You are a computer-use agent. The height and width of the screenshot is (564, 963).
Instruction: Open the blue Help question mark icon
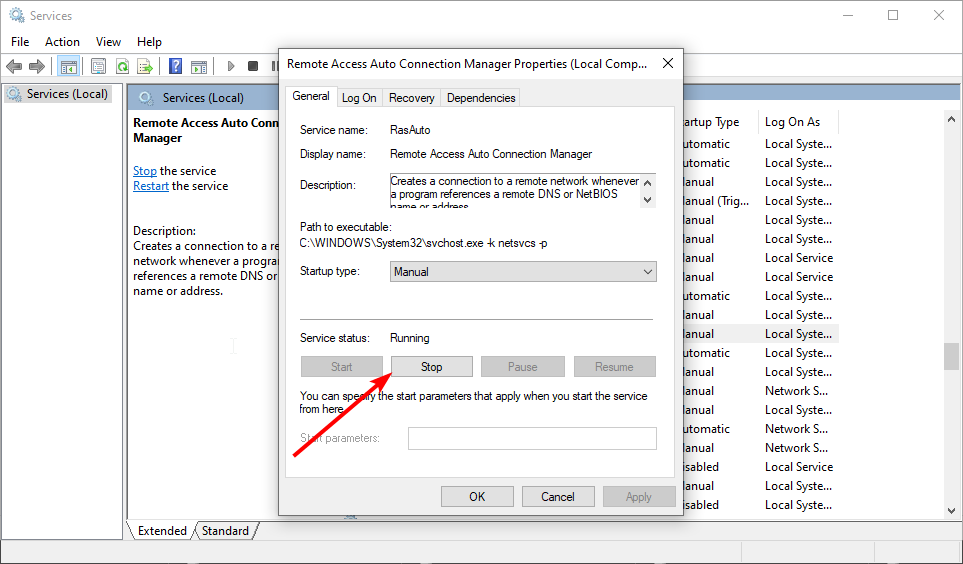coord(176,66)
